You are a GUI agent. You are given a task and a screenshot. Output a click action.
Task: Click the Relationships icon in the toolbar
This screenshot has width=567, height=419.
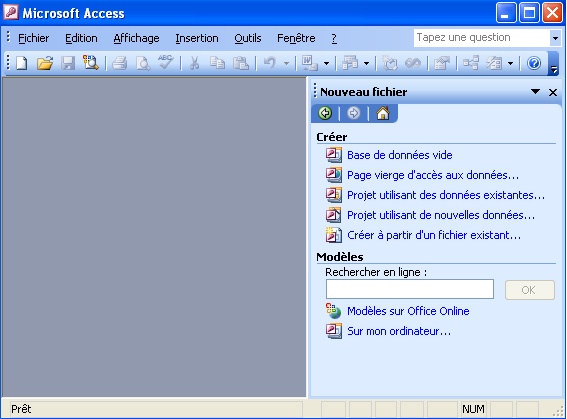point(471,63)
